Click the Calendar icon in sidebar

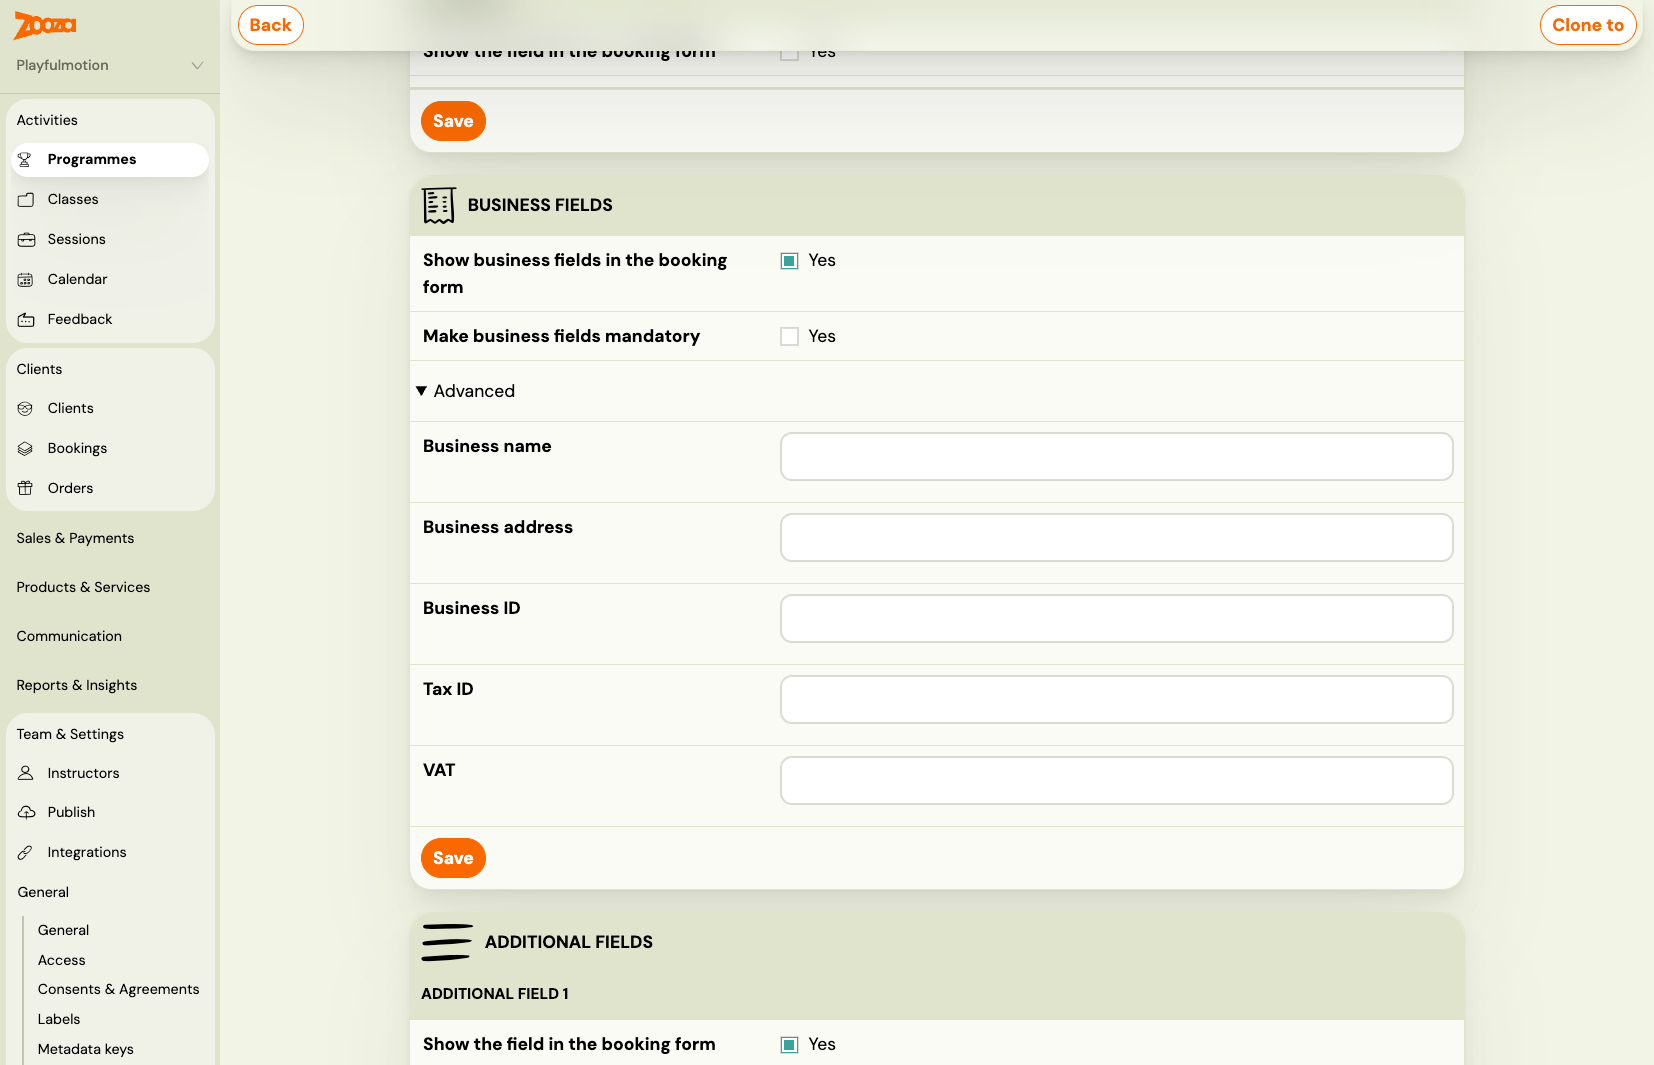coord(26,280)
